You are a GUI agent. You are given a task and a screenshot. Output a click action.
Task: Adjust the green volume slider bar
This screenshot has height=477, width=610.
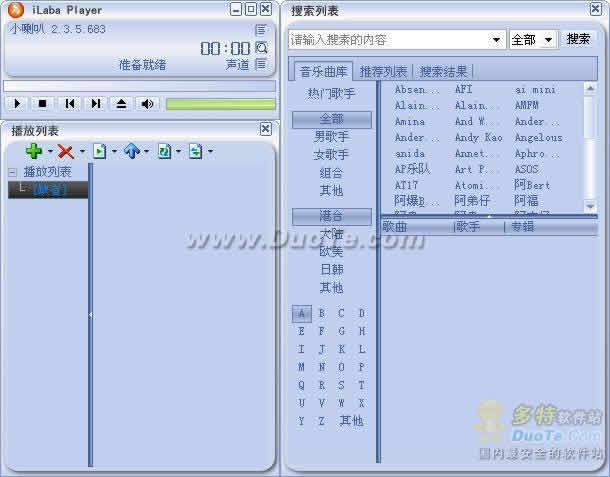(x=220, y=104)
